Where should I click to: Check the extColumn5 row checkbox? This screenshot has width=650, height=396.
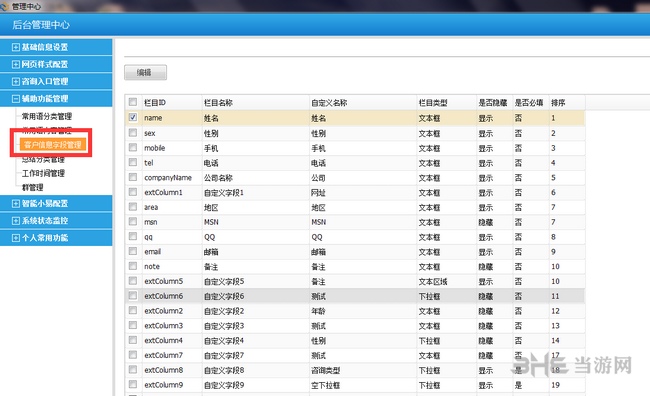pyautogui.click(x=133, y=281)
